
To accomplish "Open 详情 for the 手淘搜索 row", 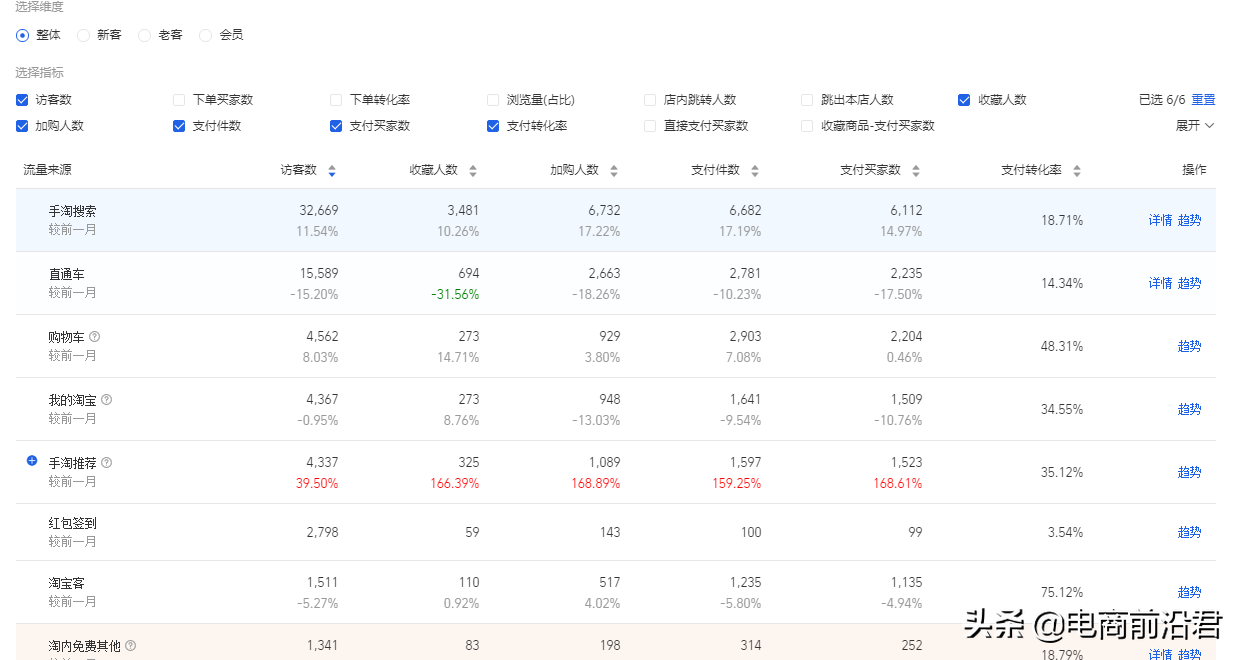I will [x=1160, y=220].
